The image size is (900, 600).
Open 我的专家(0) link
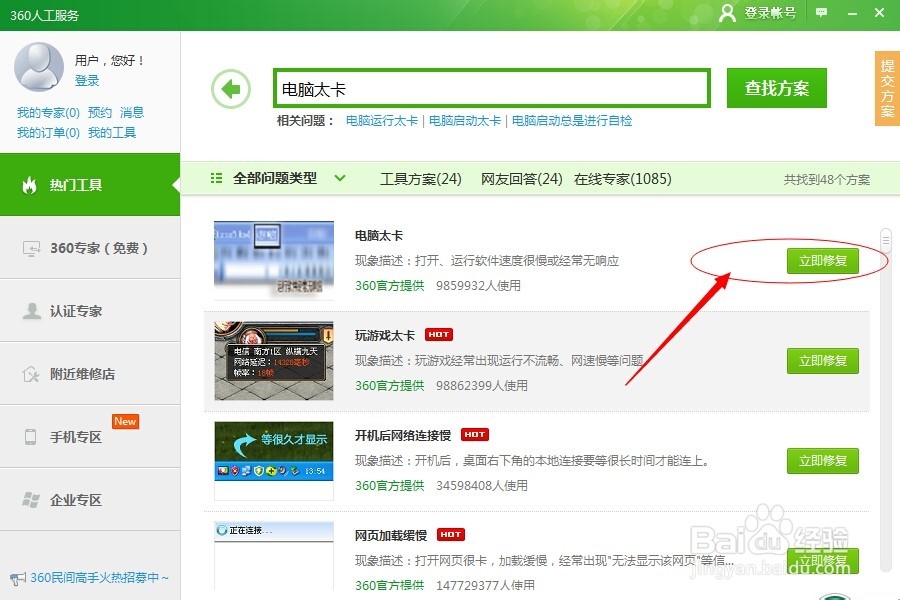click(x=48, y=113)
